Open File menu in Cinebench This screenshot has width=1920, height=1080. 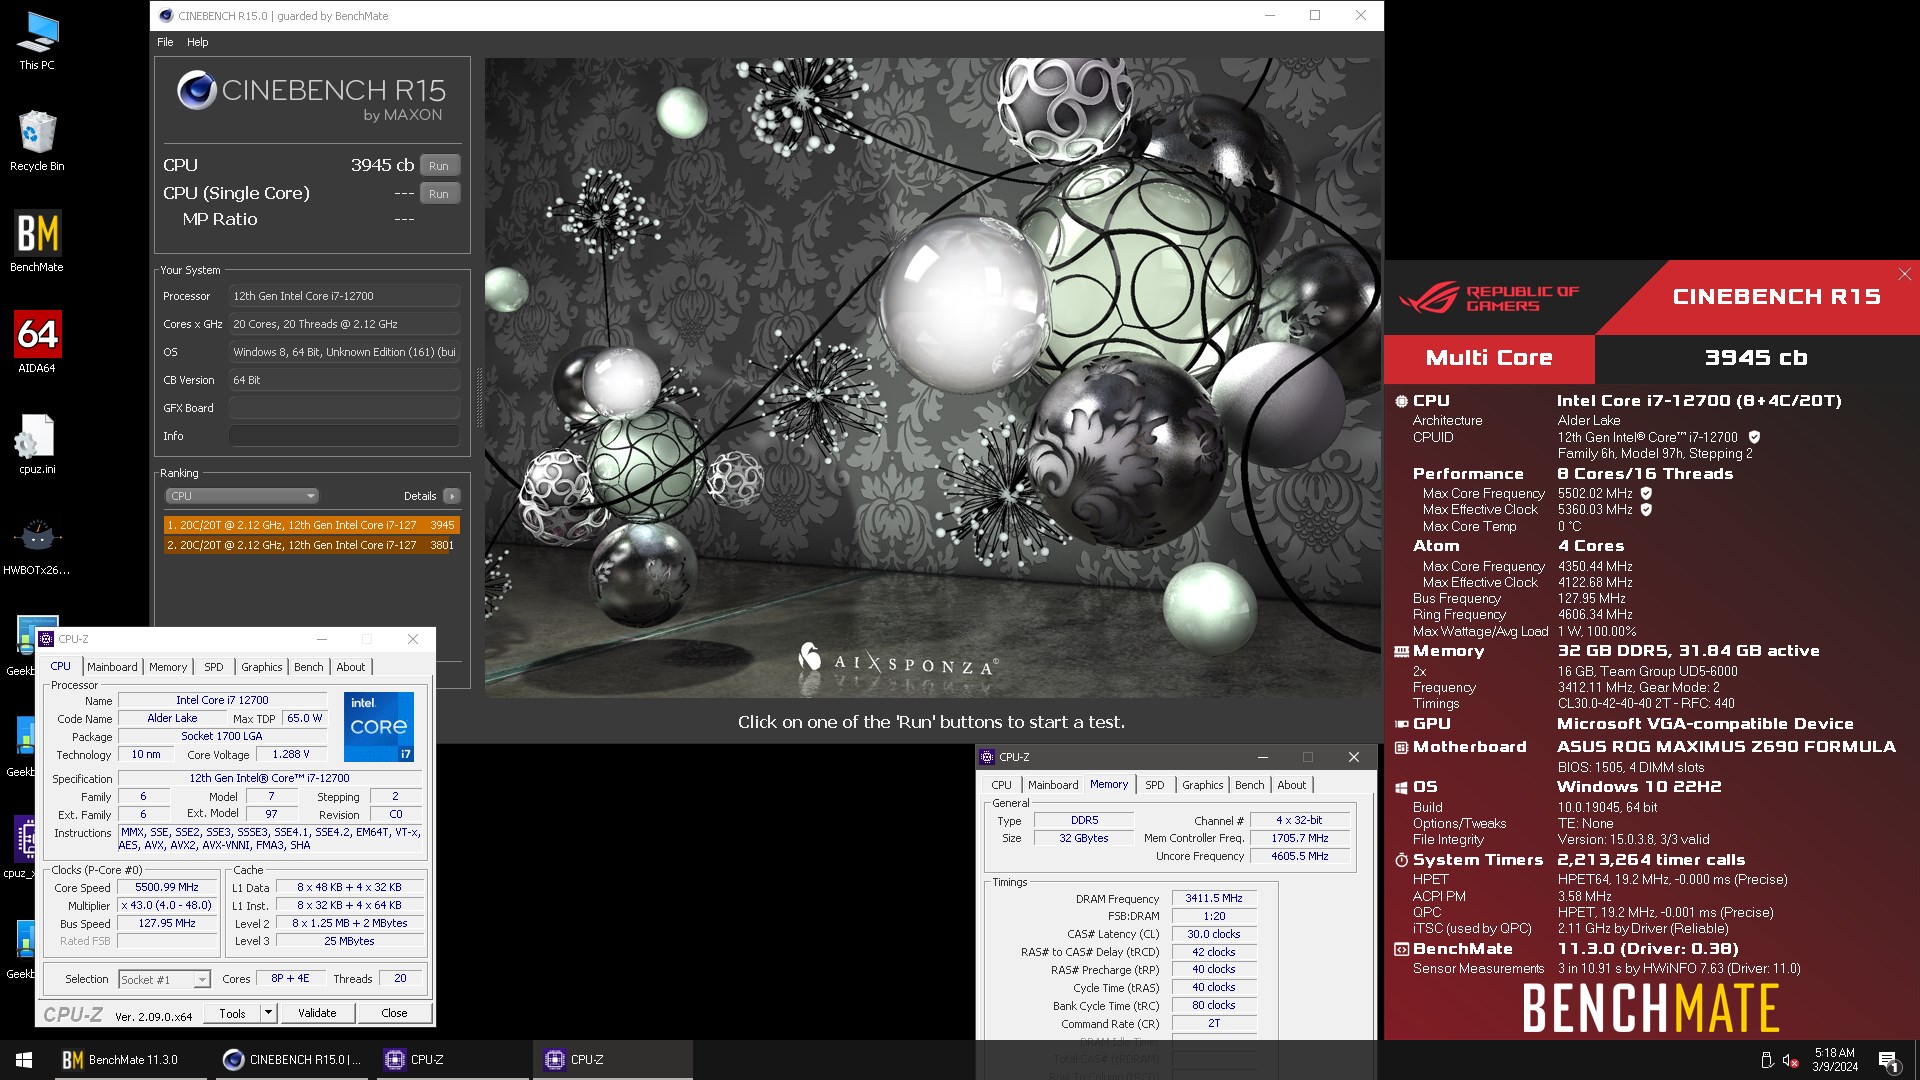[x=165, y=42]
